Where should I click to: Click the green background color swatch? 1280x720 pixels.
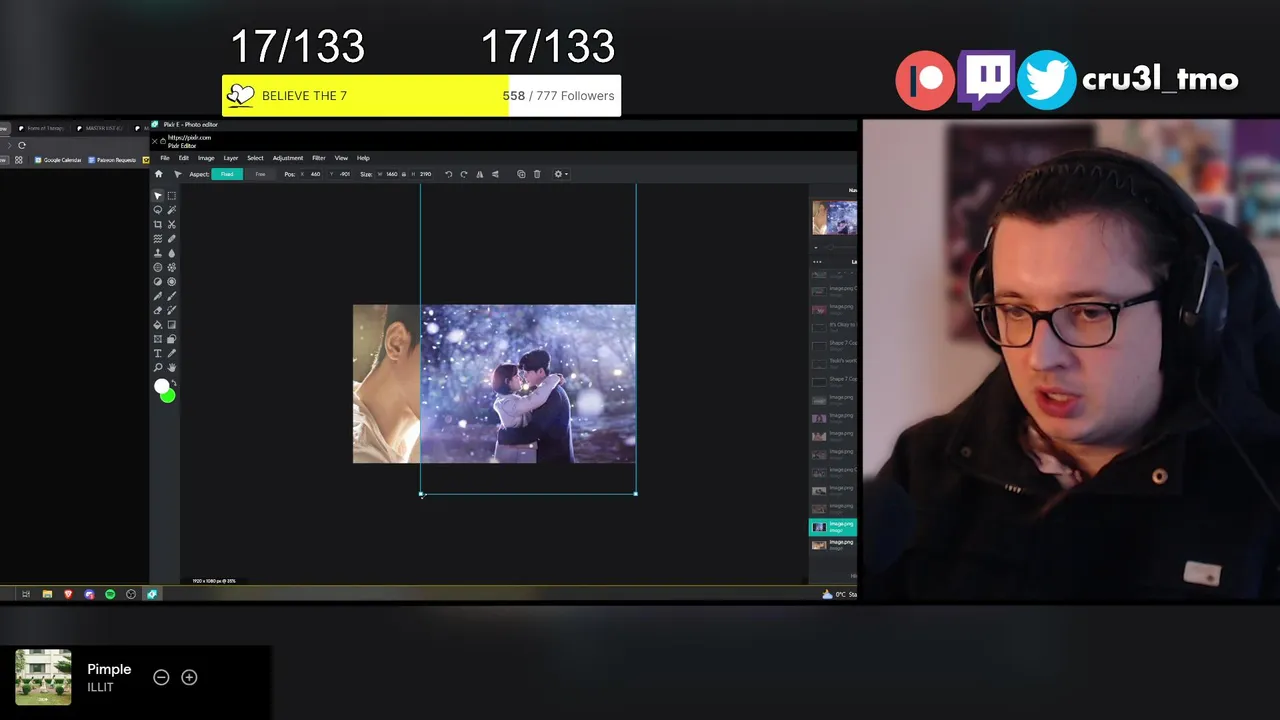pos(169,397)
